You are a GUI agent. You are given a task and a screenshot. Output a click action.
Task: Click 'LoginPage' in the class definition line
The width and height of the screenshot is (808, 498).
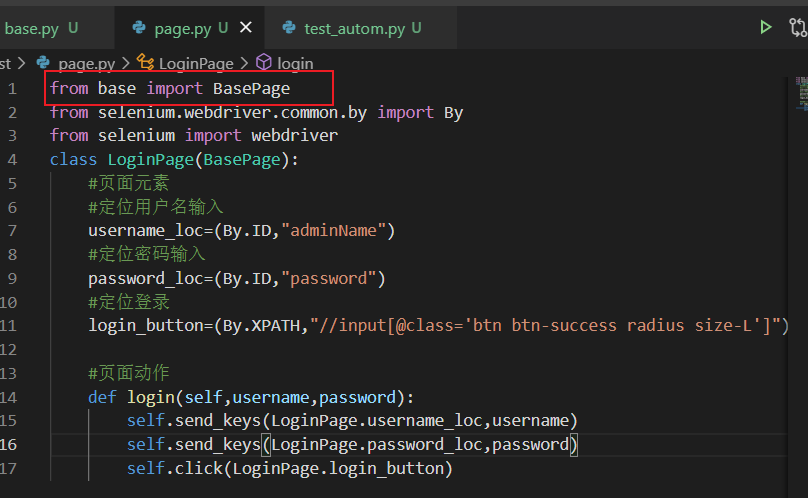tap(150, 160)
